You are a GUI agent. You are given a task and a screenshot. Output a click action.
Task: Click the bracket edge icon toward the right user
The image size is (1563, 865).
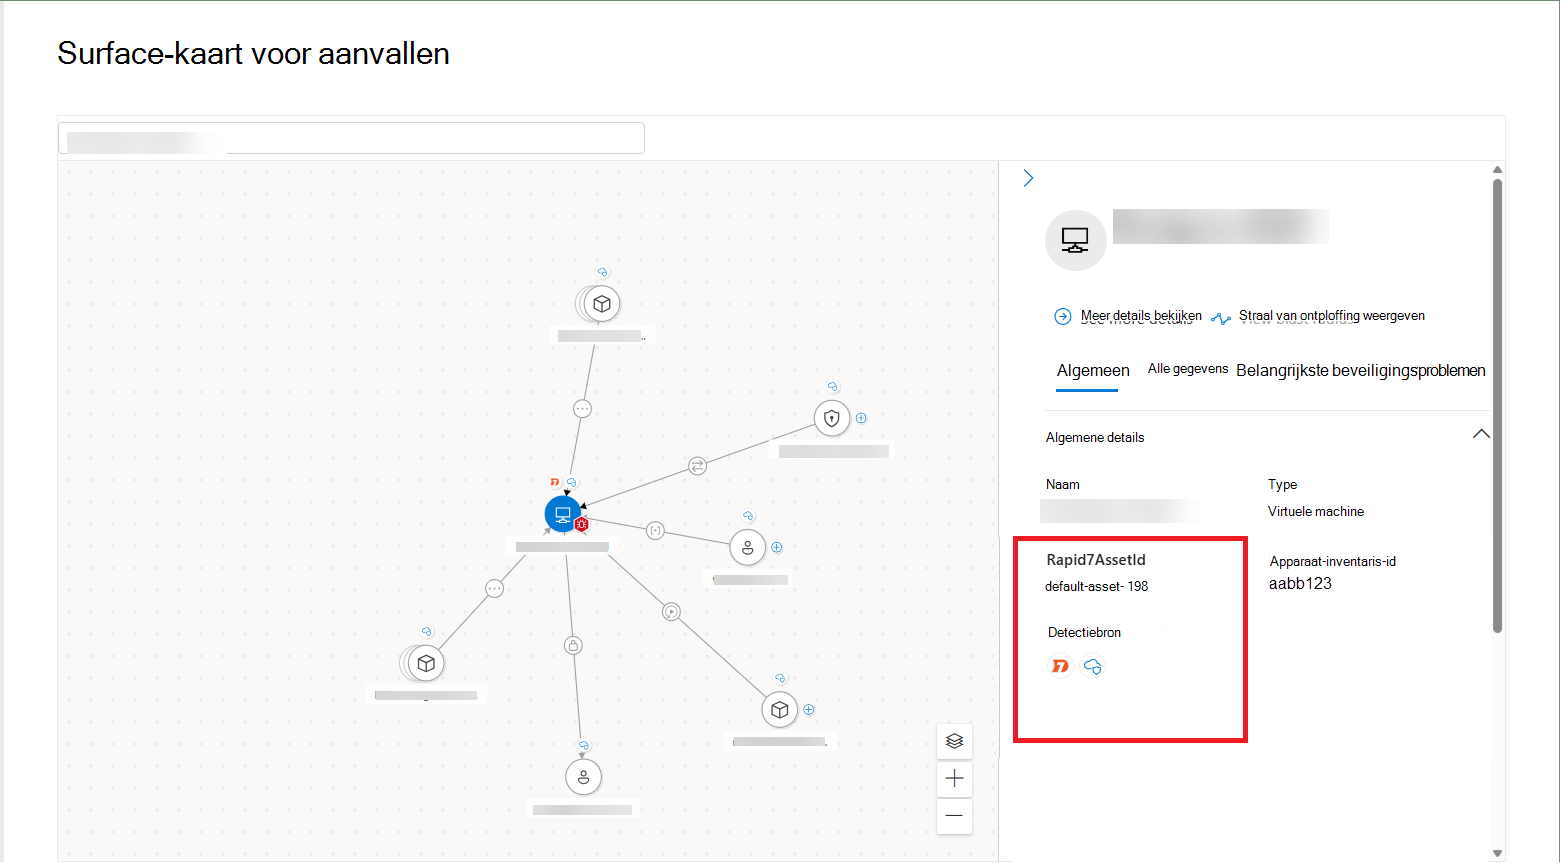point(655,530)
